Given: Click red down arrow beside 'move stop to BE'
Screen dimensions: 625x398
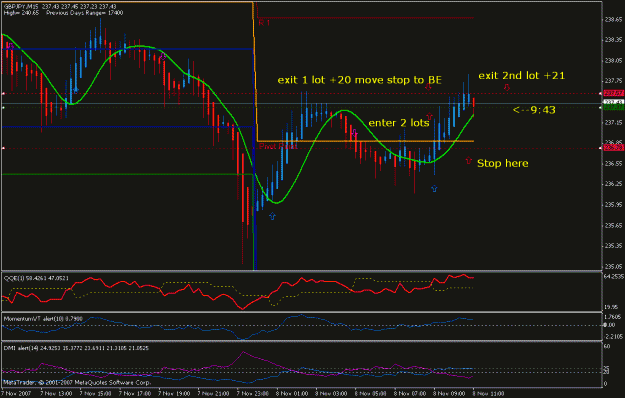Looking at the screenshot, I should 428,87.
